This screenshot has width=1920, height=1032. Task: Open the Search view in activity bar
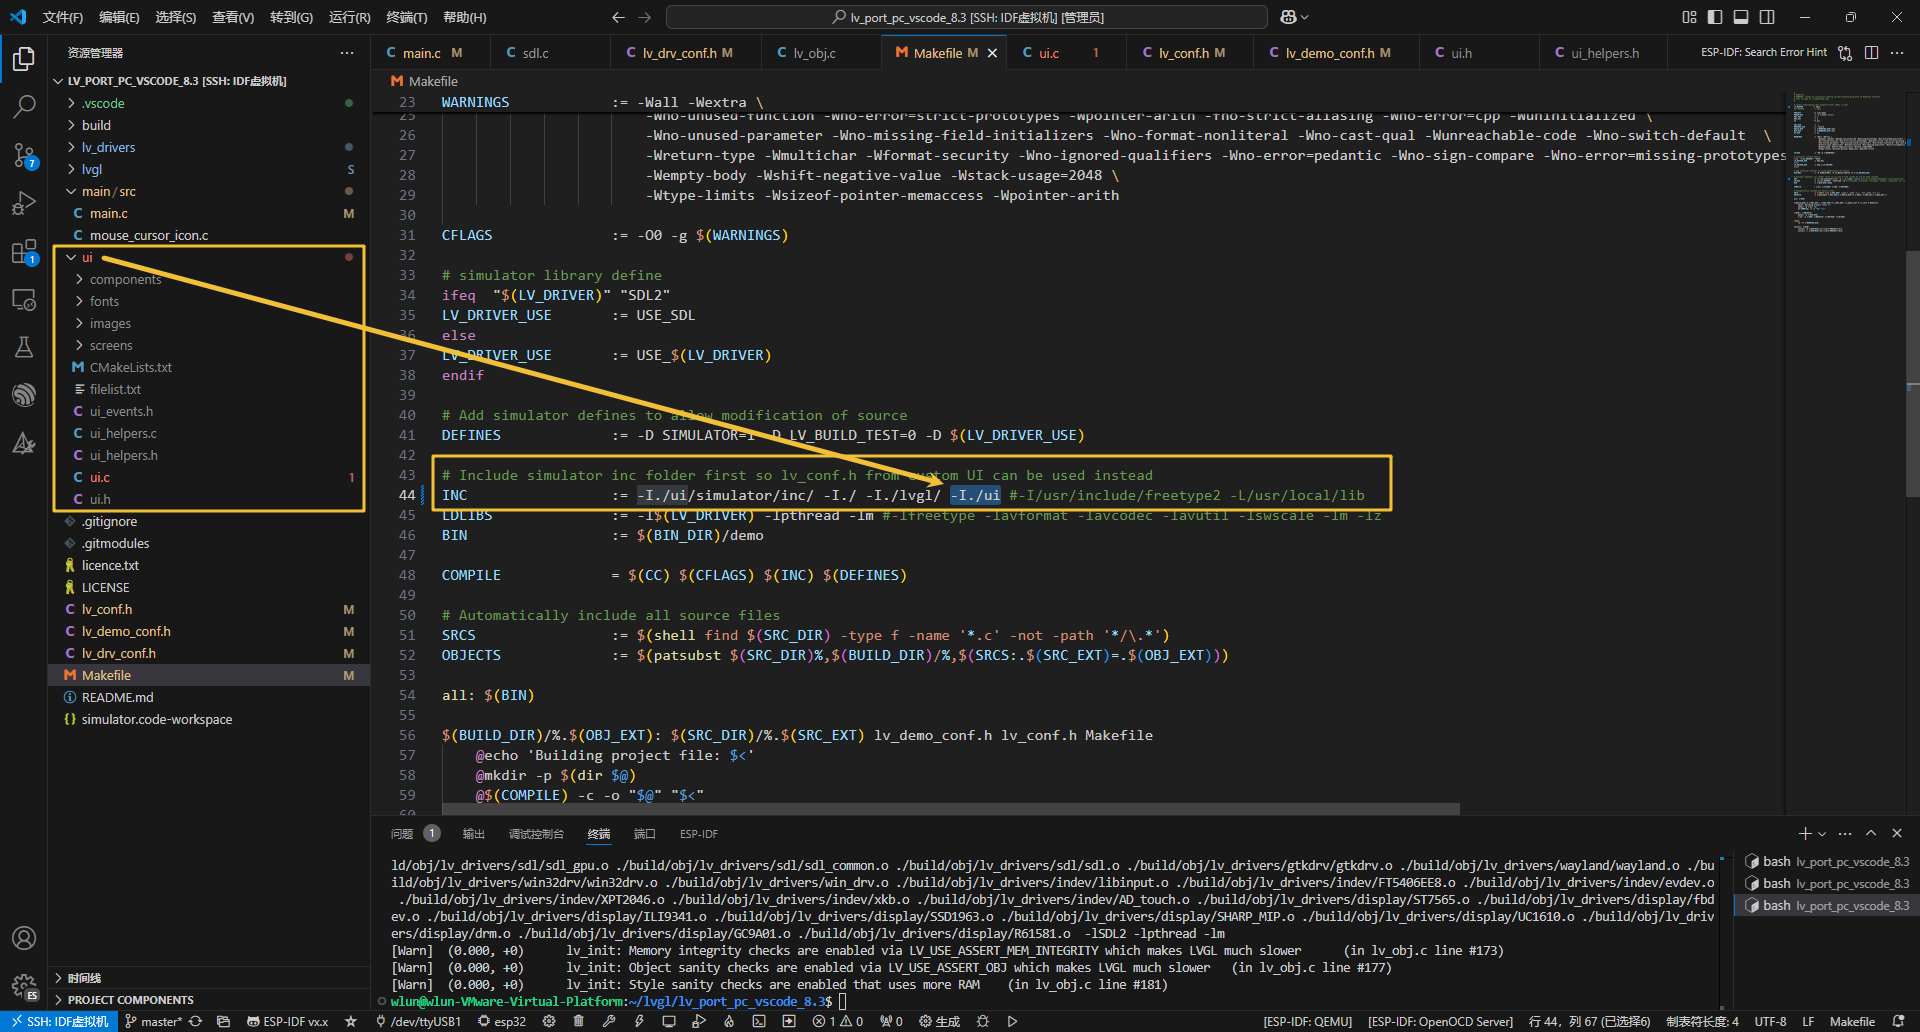click(24, 106)
